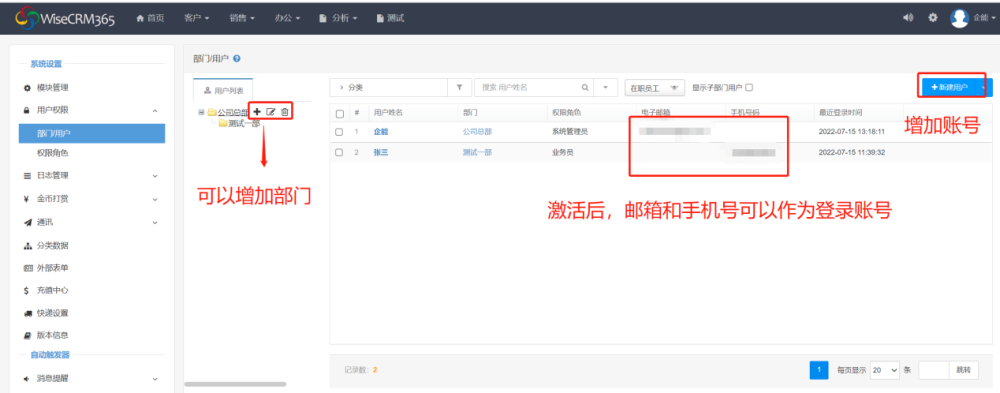Viewport: 1000px width, 393px height.
Task: Open the sound notification speaker icon
Action: [x=908, y=18]
